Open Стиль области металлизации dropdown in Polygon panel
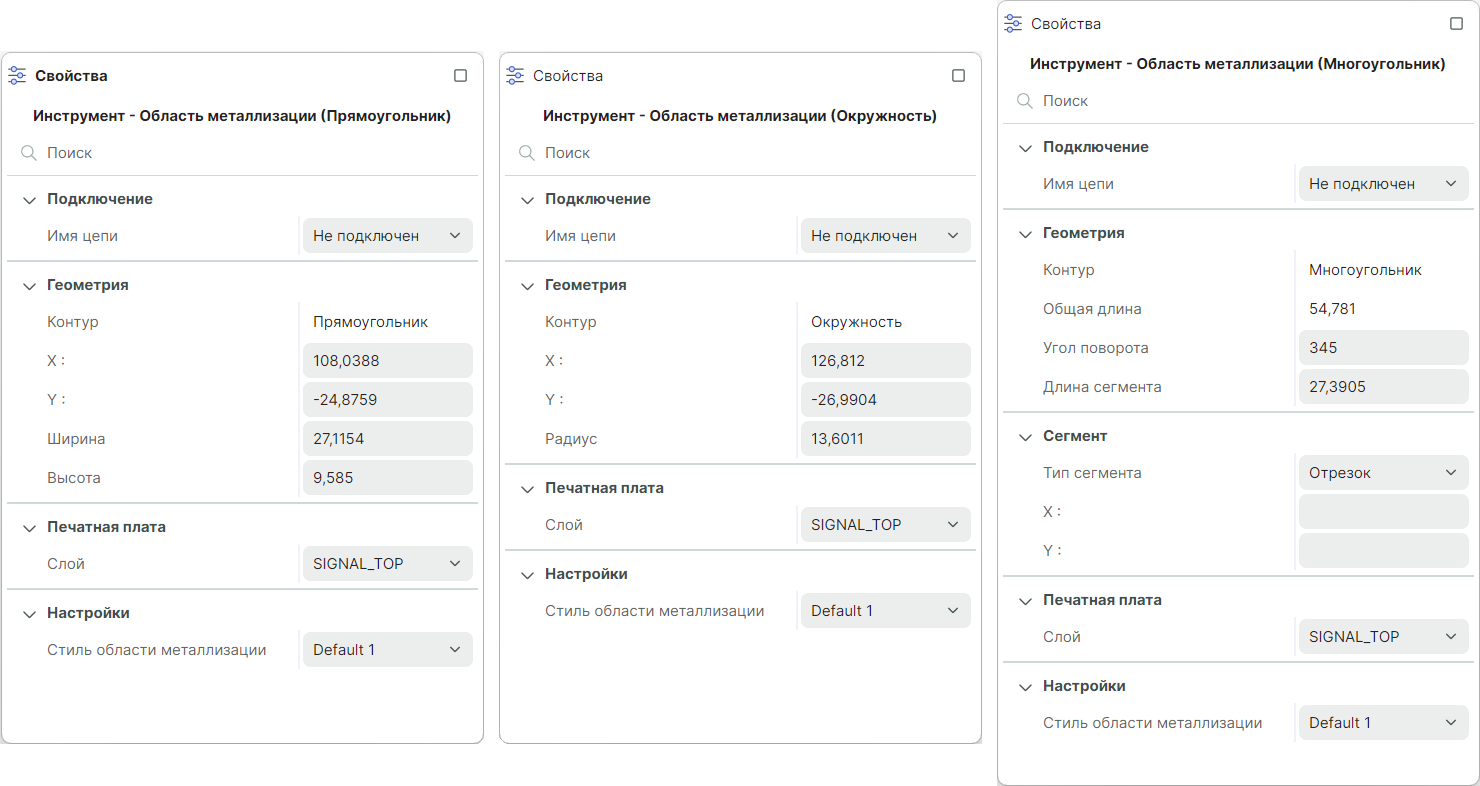Image resolution: width=1480 pixels, height=786 pixels. (x=1383, y=723)
